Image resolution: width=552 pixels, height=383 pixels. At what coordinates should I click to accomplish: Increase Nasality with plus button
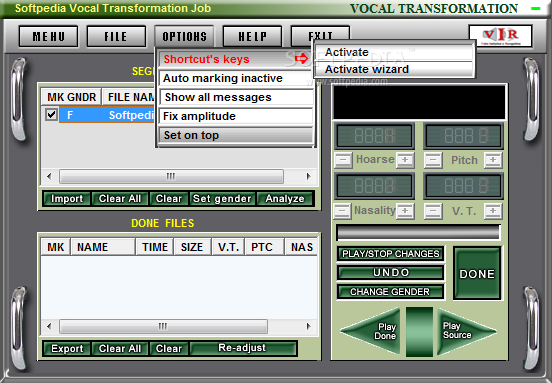click(405, 211)
